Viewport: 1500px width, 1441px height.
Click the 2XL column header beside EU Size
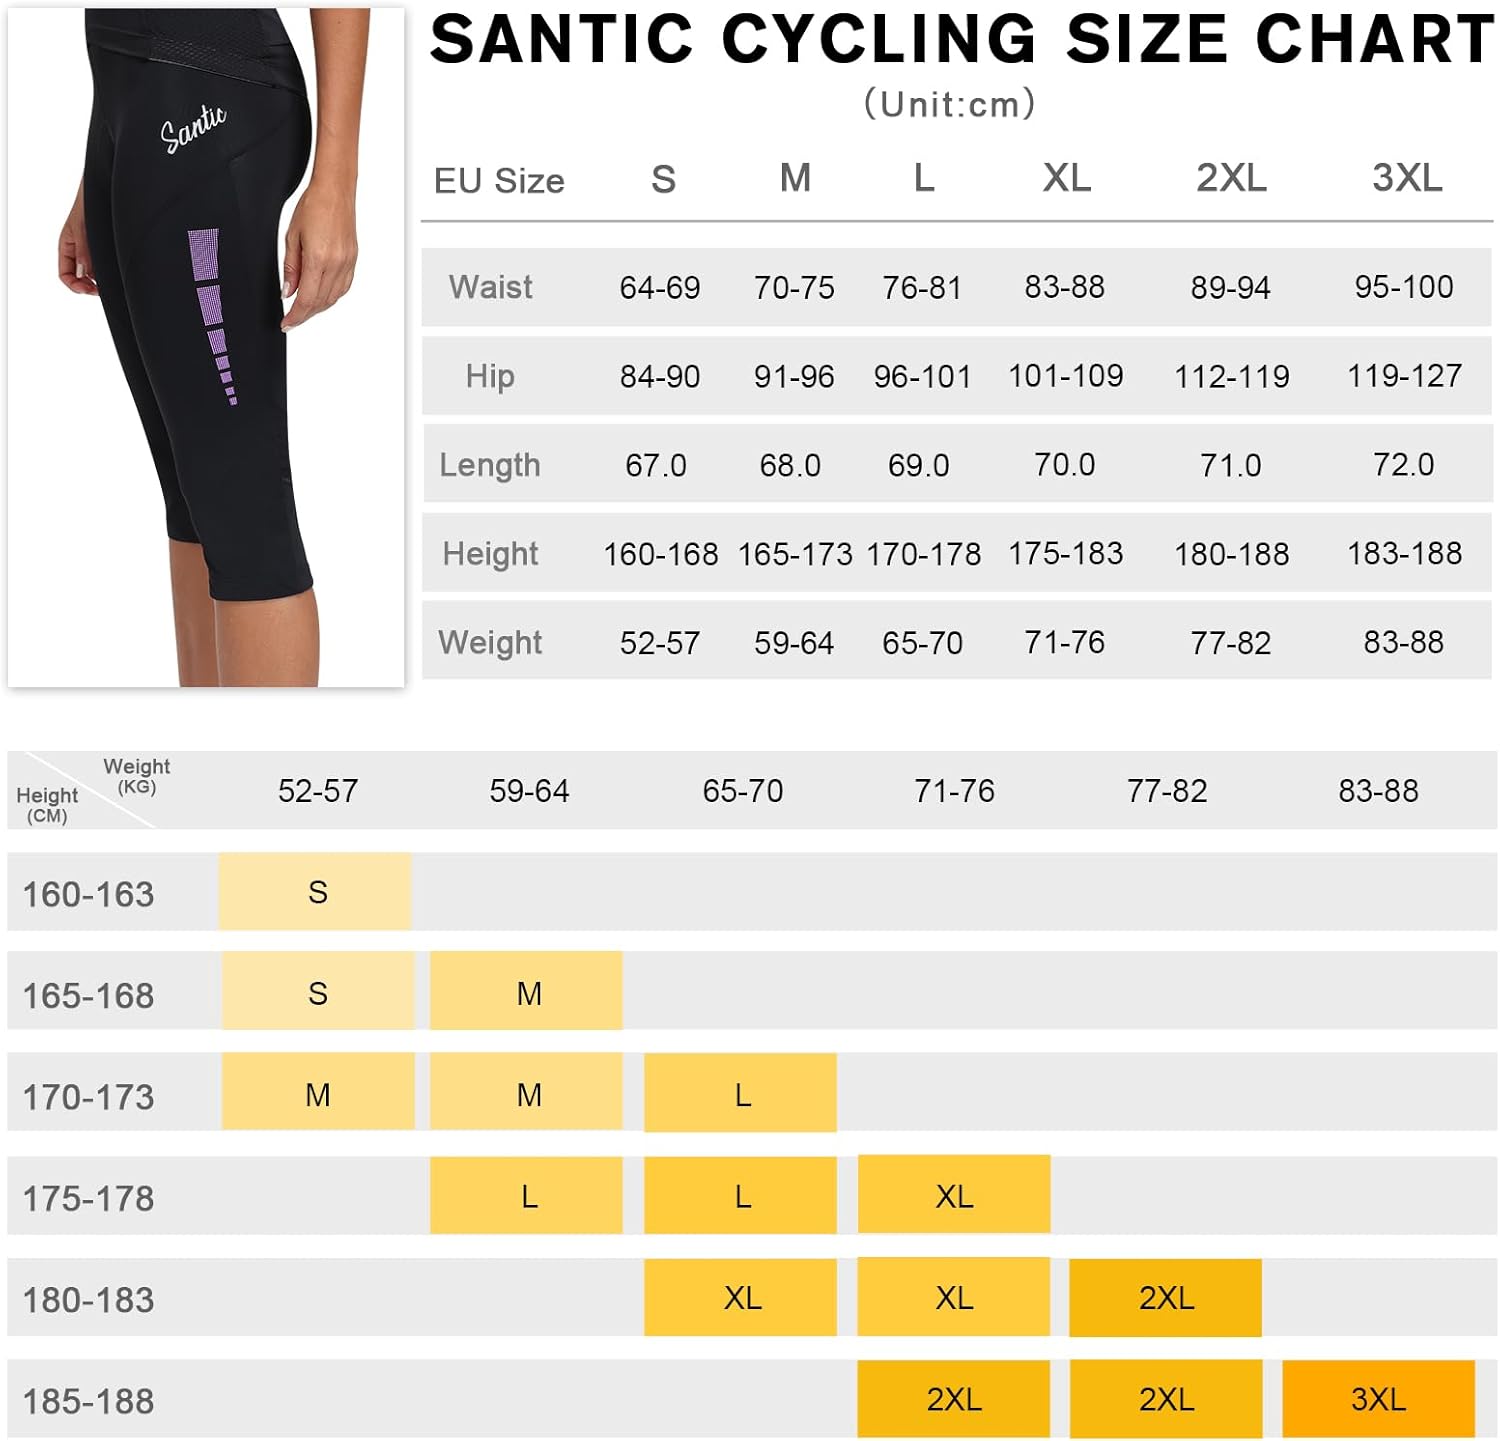click(1231, 179)
